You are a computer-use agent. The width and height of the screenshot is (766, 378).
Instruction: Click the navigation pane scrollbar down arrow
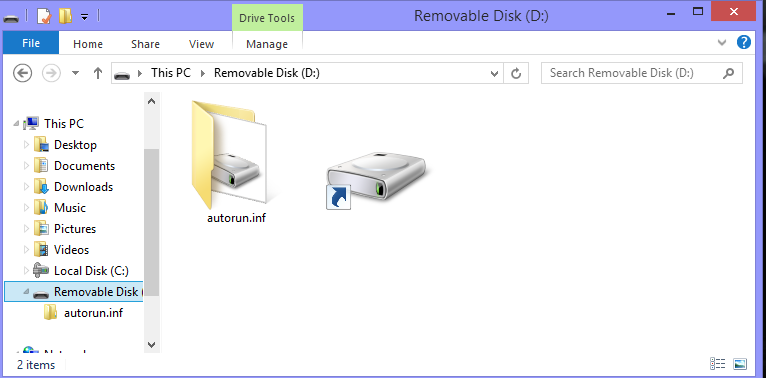[151, 344]
